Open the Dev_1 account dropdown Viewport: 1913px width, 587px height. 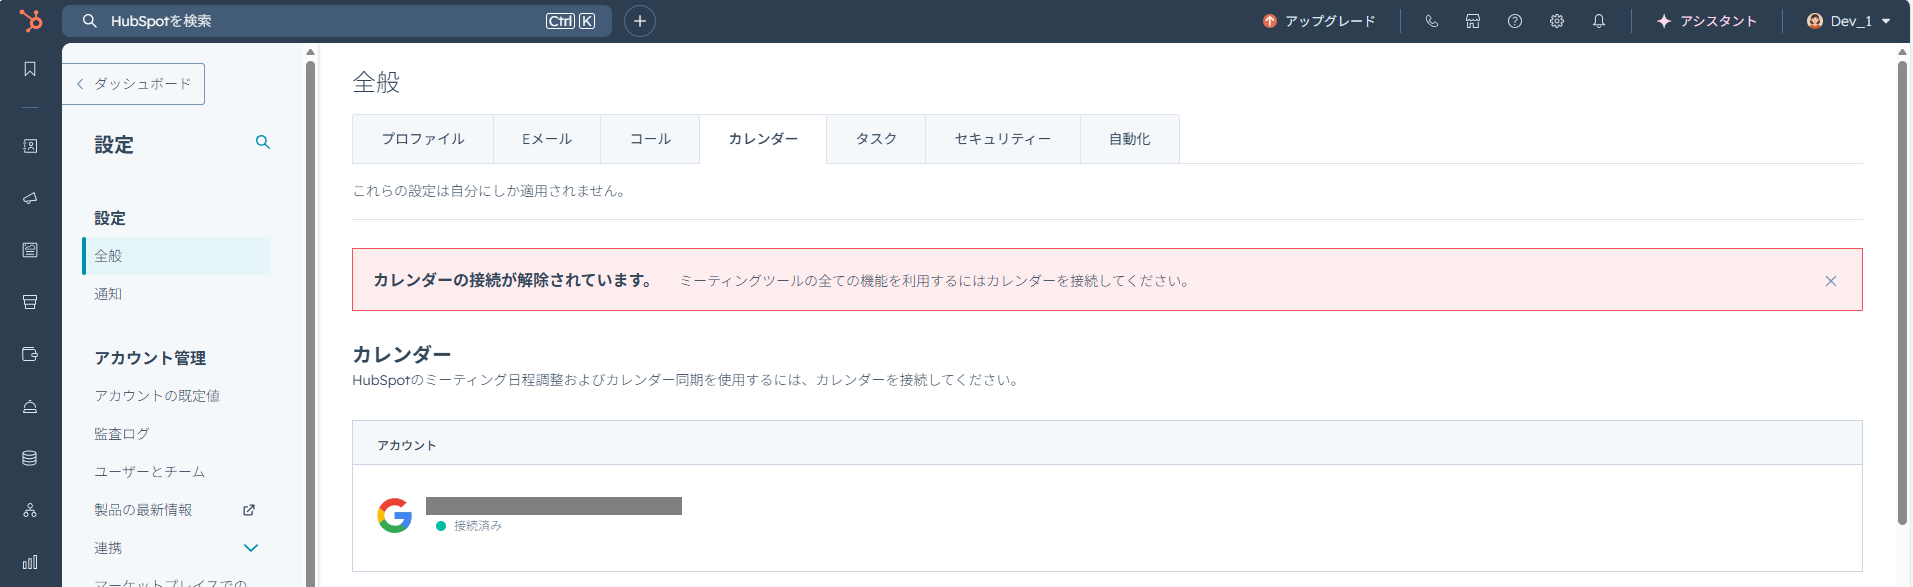pyautogui.click(x=1849, y=21)
